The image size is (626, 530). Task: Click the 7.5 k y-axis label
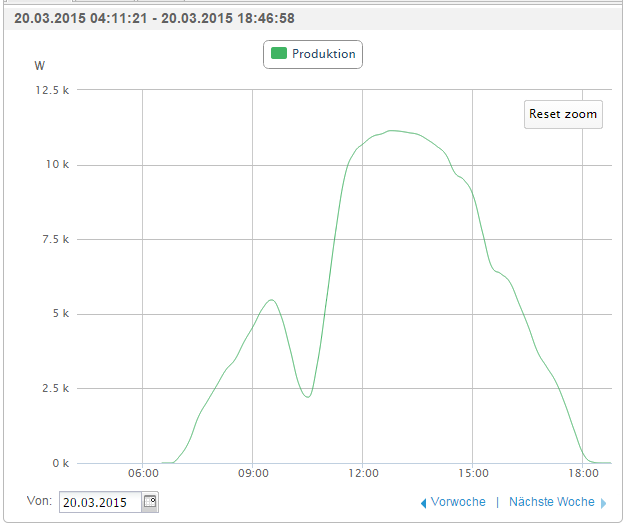pos(54,240)
